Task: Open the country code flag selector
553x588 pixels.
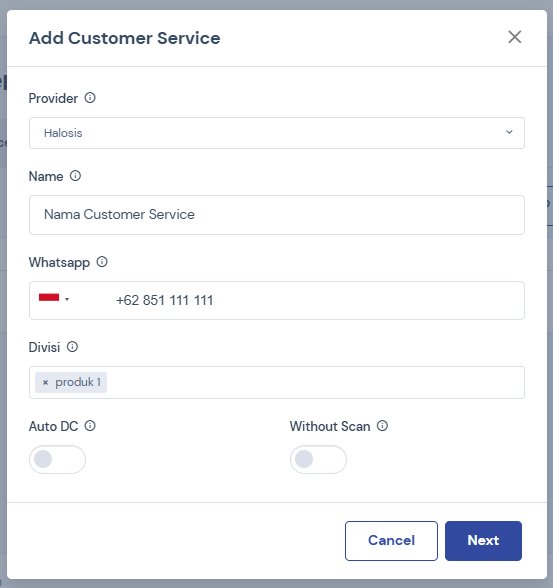Action: click(54, 298)
